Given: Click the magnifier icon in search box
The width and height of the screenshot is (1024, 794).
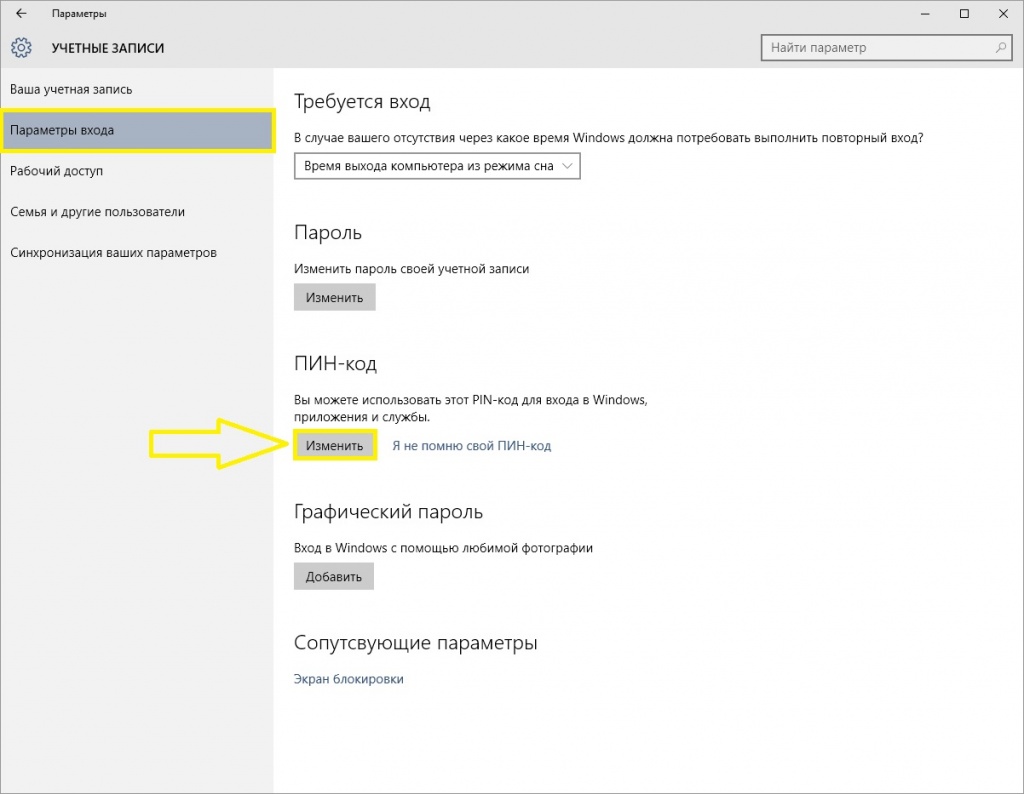Looking at the screenshot, I should (1000, 48).
